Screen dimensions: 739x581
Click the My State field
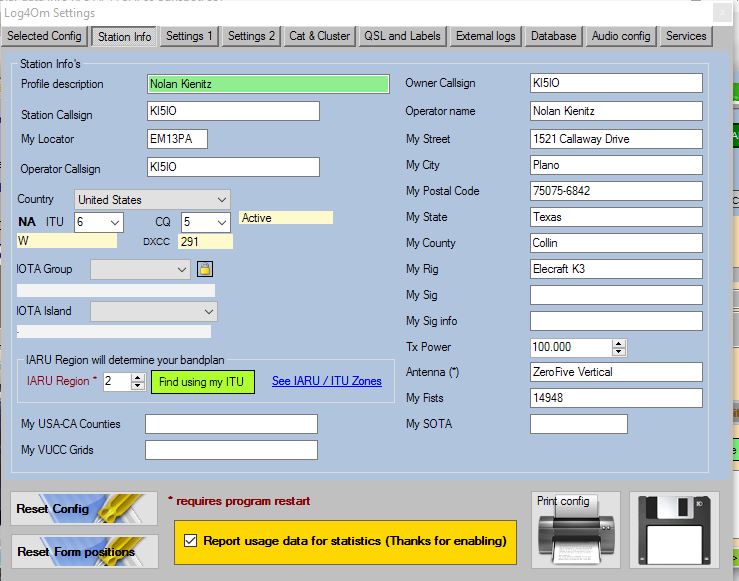click(616, 217)
